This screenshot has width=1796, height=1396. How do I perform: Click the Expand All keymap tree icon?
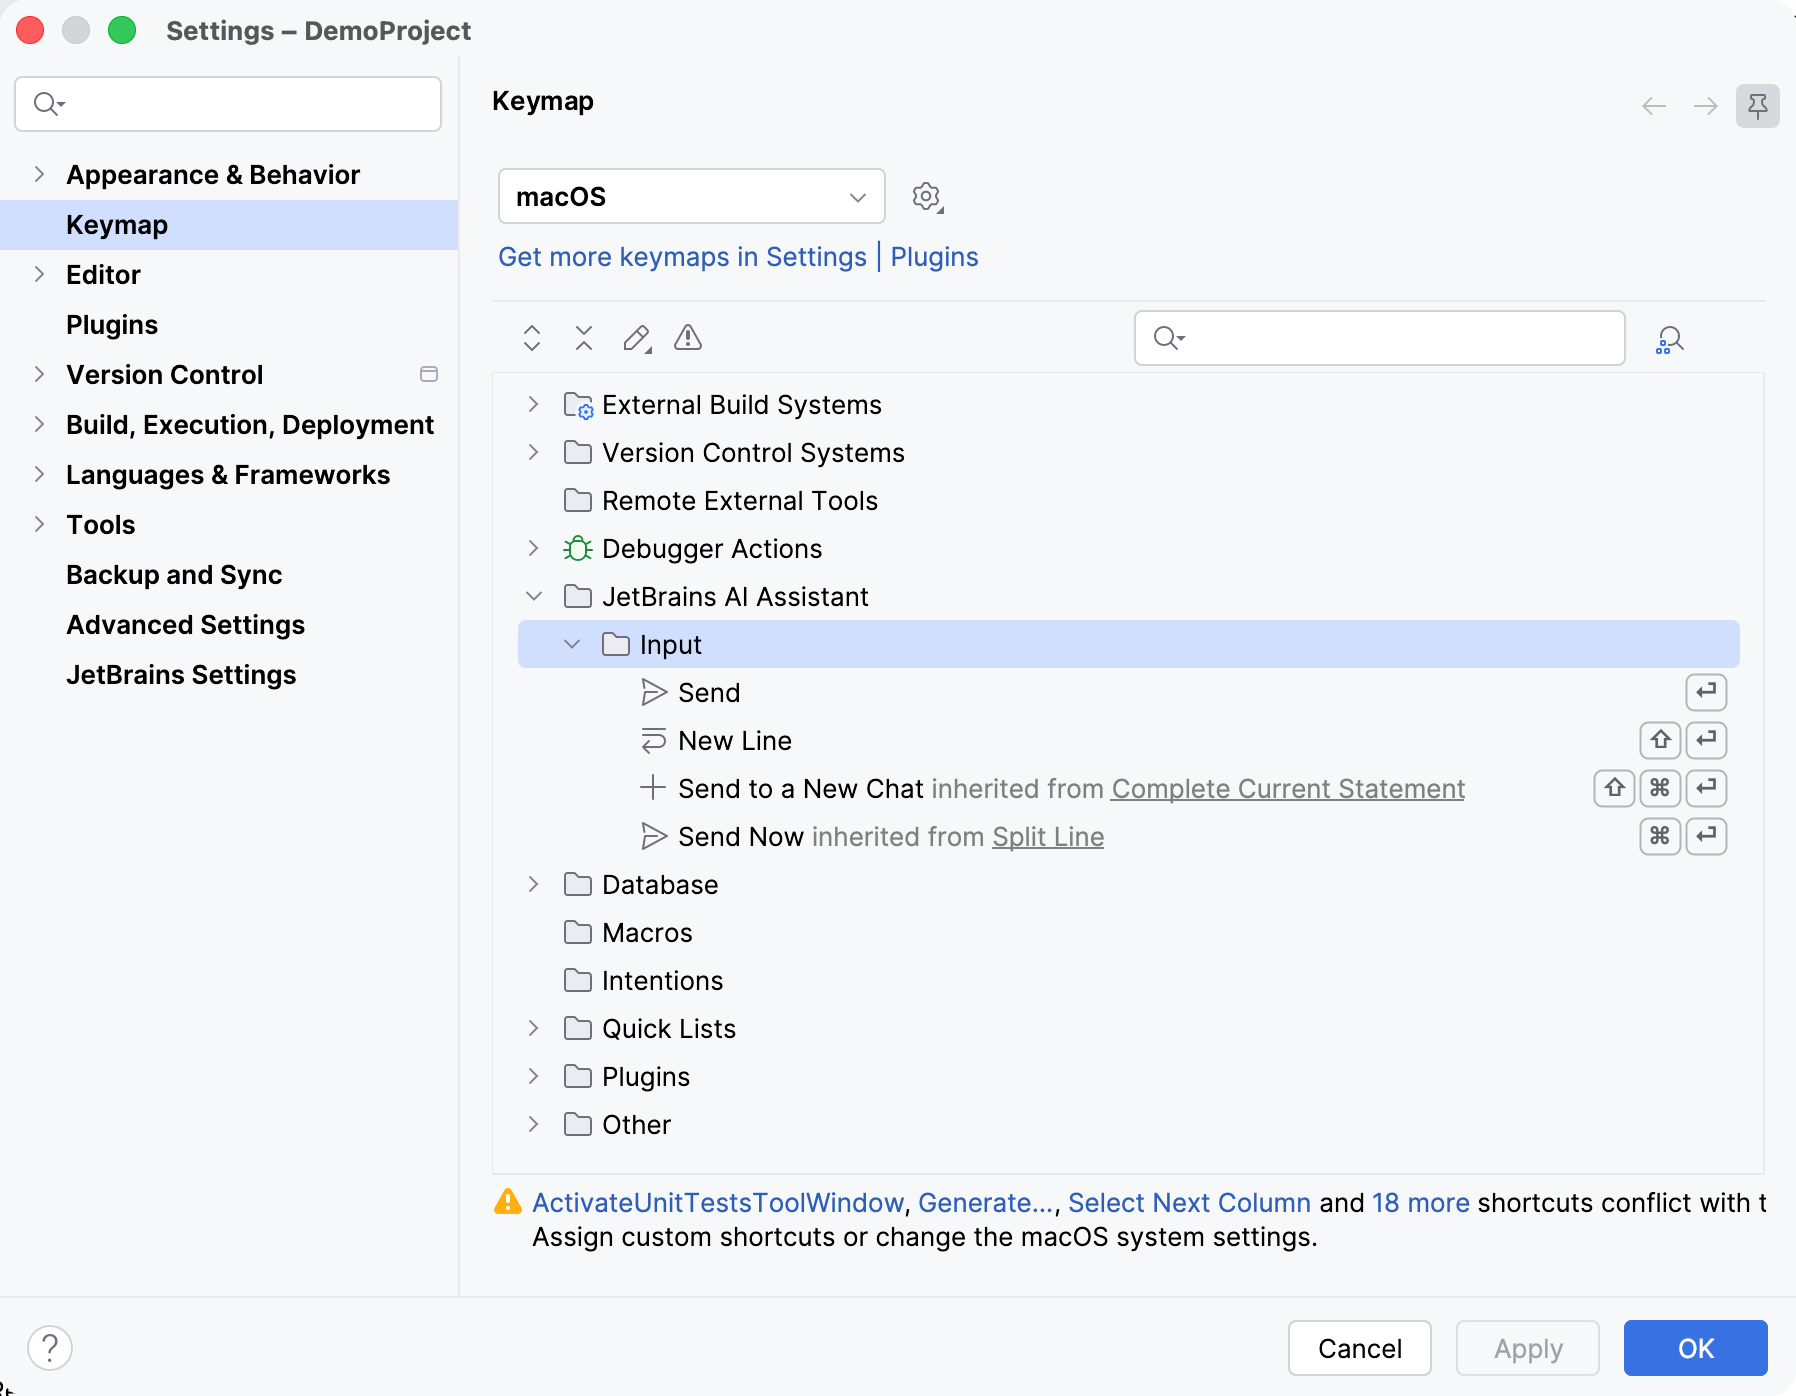tap(532, 338)
